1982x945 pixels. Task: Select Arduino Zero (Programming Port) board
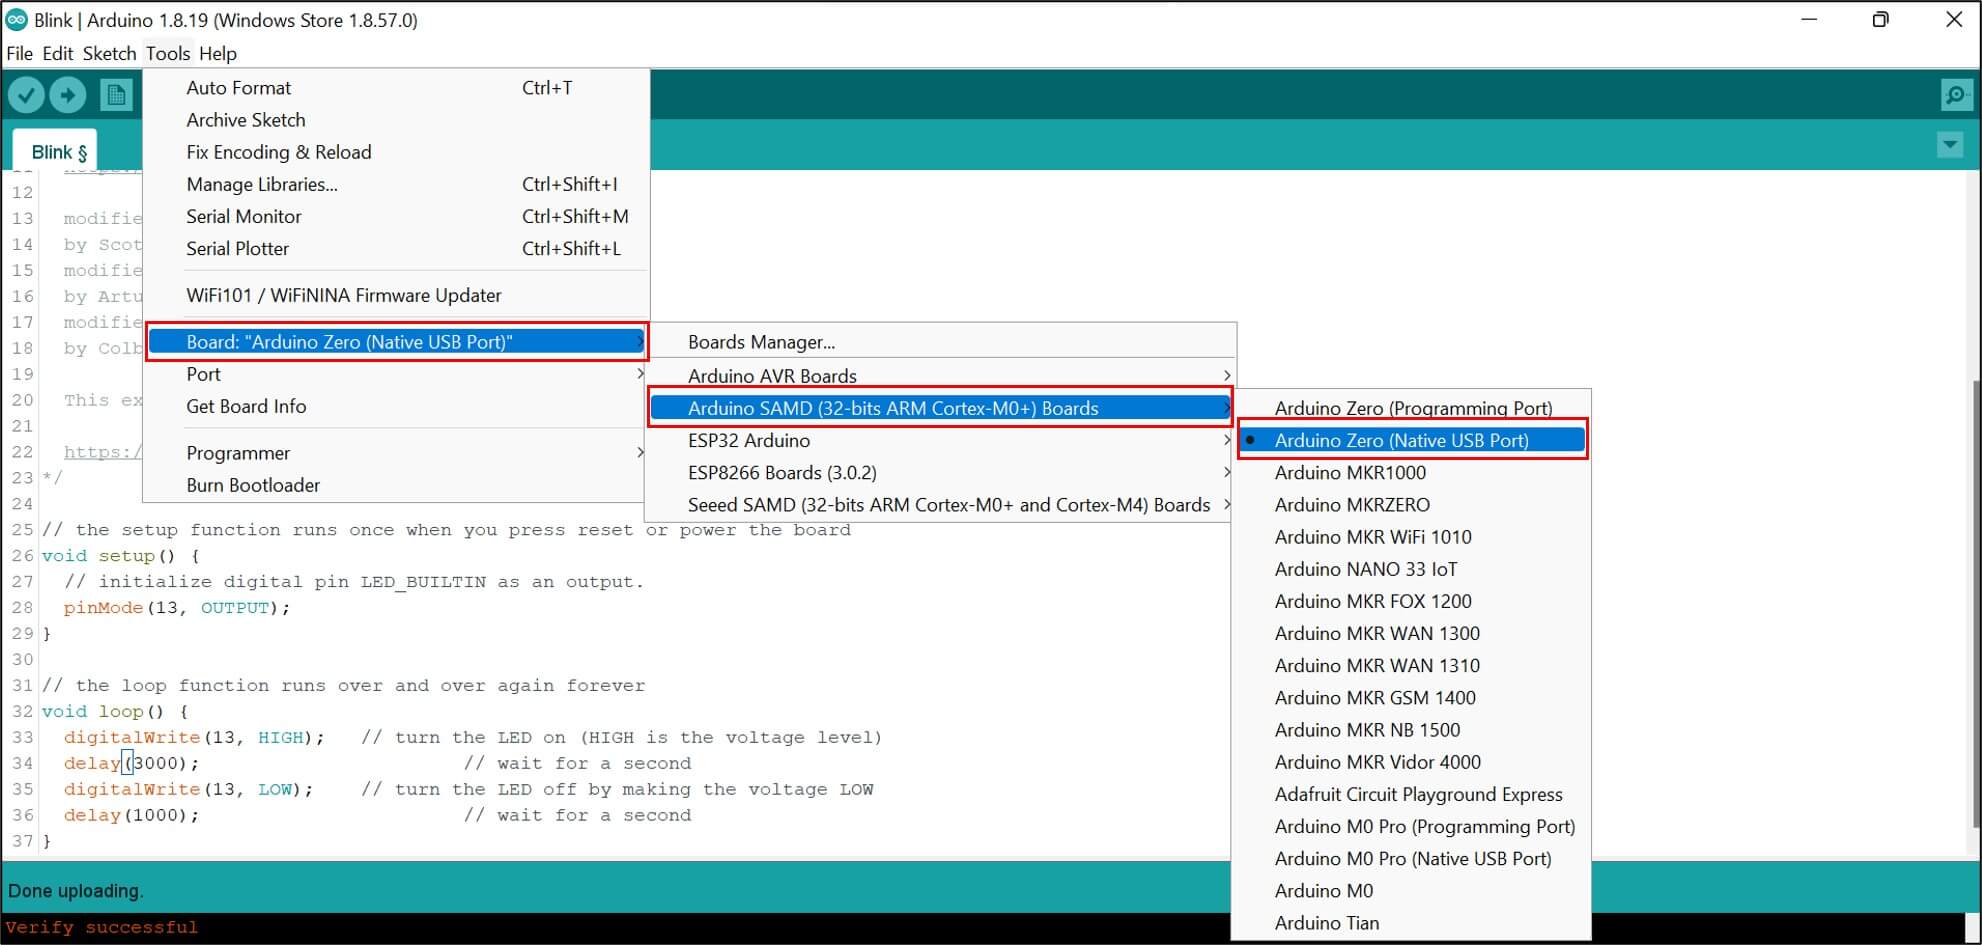tap(1412, 408)
